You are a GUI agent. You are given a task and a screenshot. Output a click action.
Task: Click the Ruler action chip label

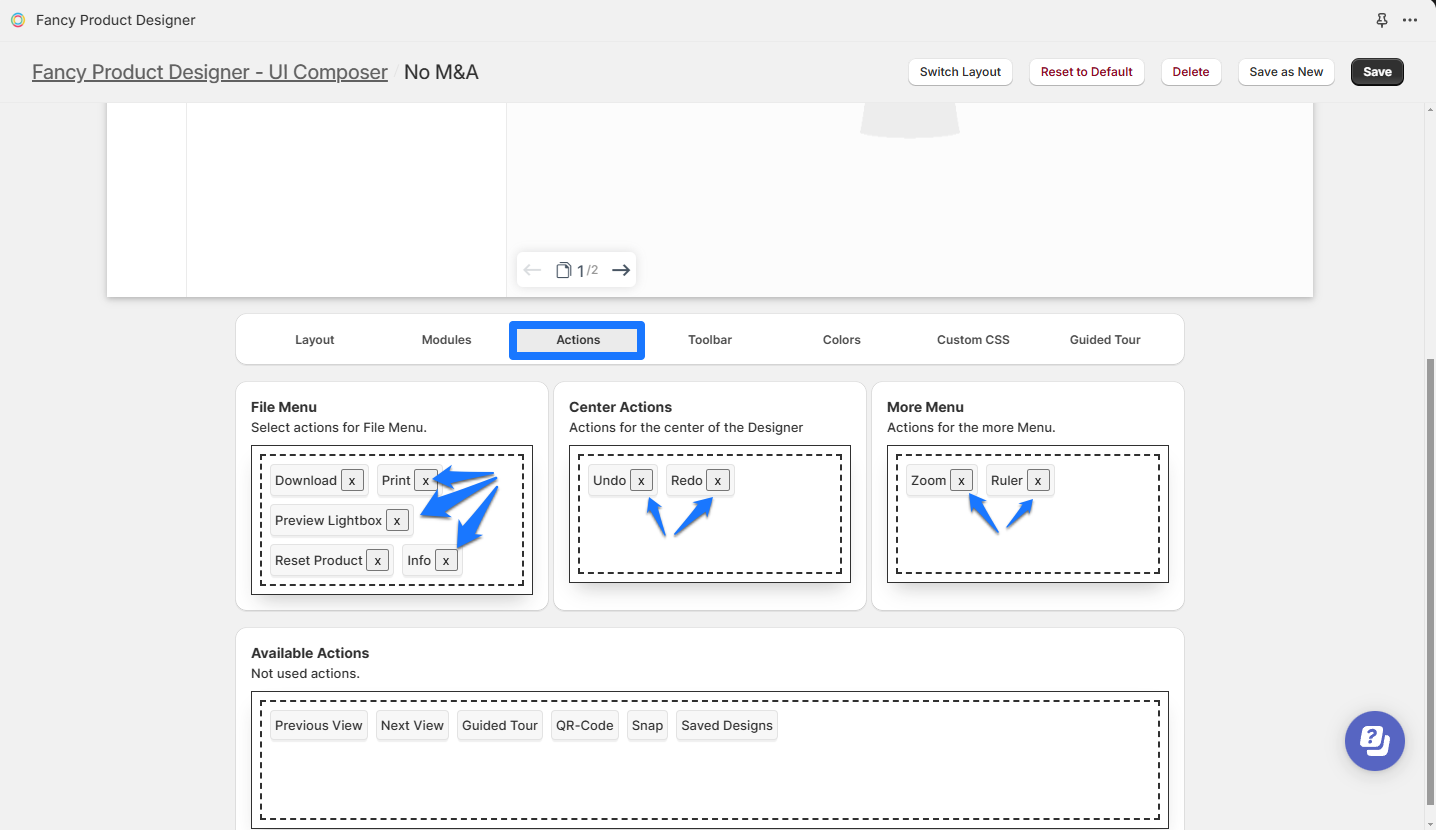point(1007,481)
